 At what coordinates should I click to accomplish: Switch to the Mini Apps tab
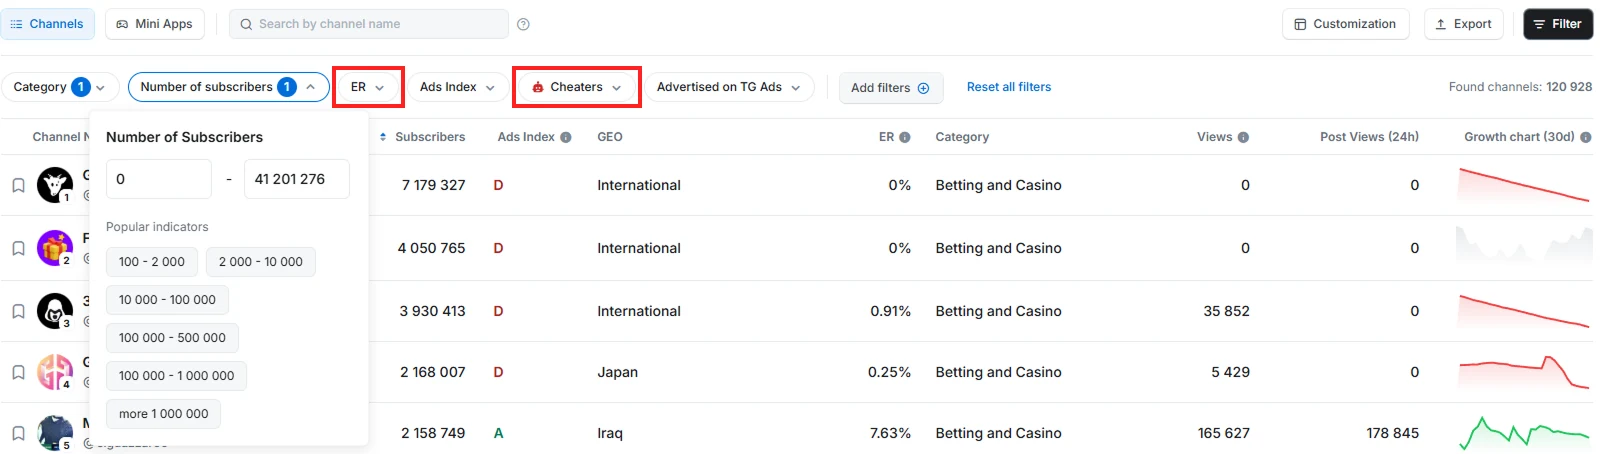click(155, 24)
